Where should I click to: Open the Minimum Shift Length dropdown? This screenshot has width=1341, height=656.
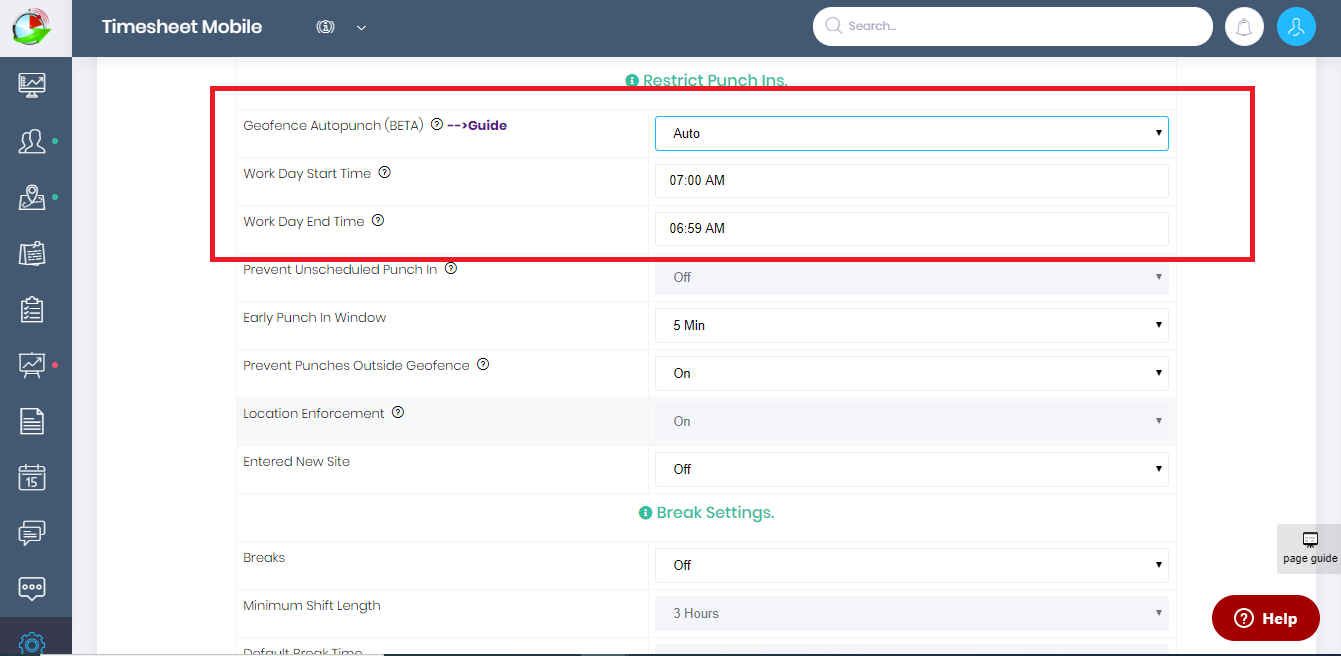pyautogui.click(x=911, y=613)
